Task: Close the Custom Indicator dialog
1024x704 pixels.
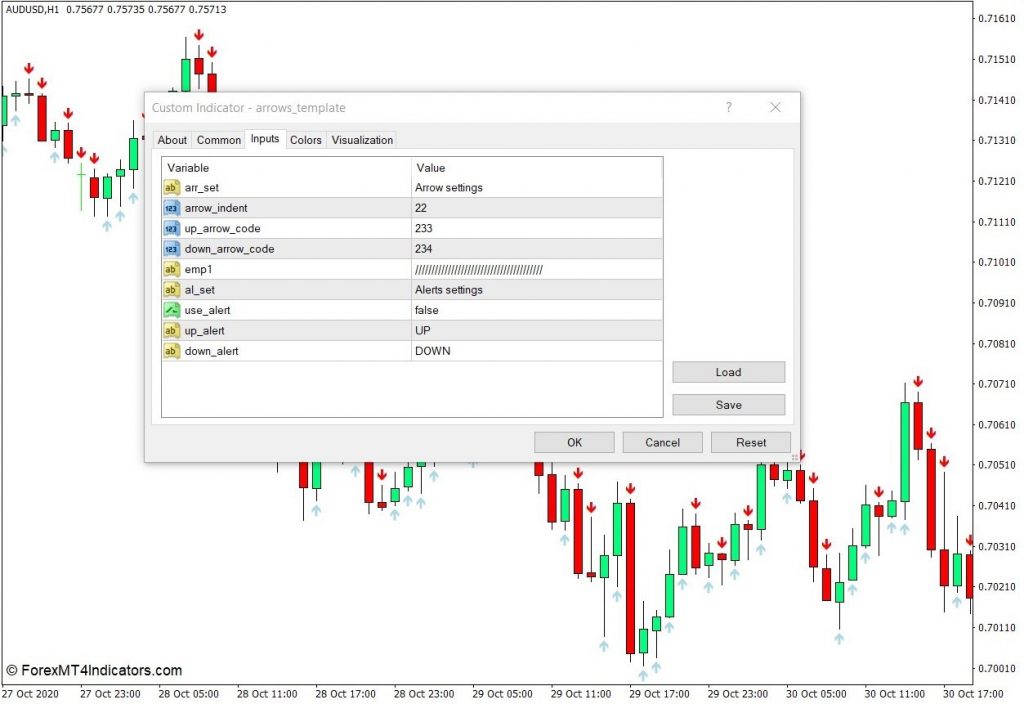Action: pos(775,107)
